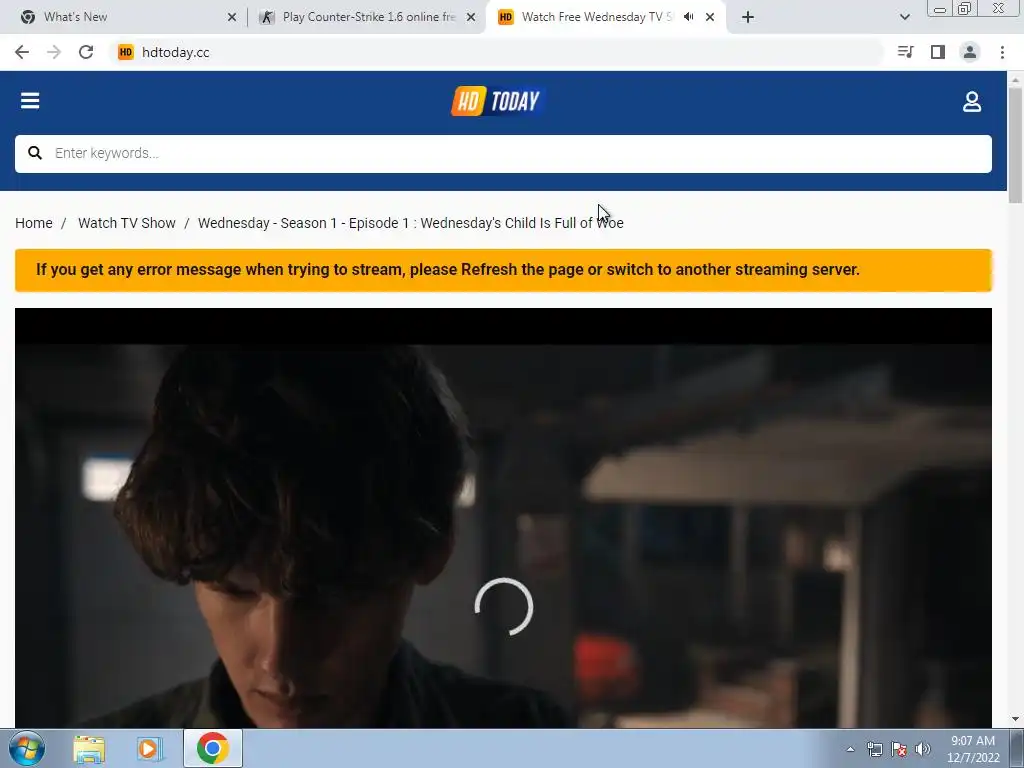Click the scrollbar up arrow
1024x768 pixels.
click(x=1016, y=79)
